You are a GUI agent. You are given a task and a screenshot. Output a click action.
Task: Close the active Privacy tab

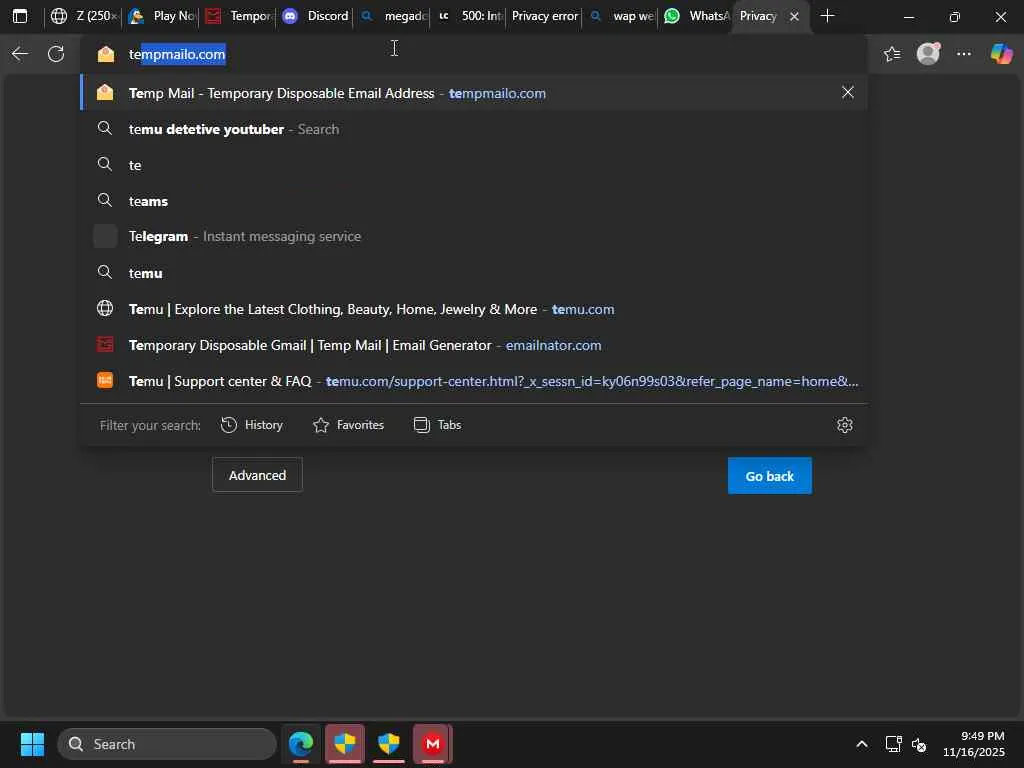[794, 16]
